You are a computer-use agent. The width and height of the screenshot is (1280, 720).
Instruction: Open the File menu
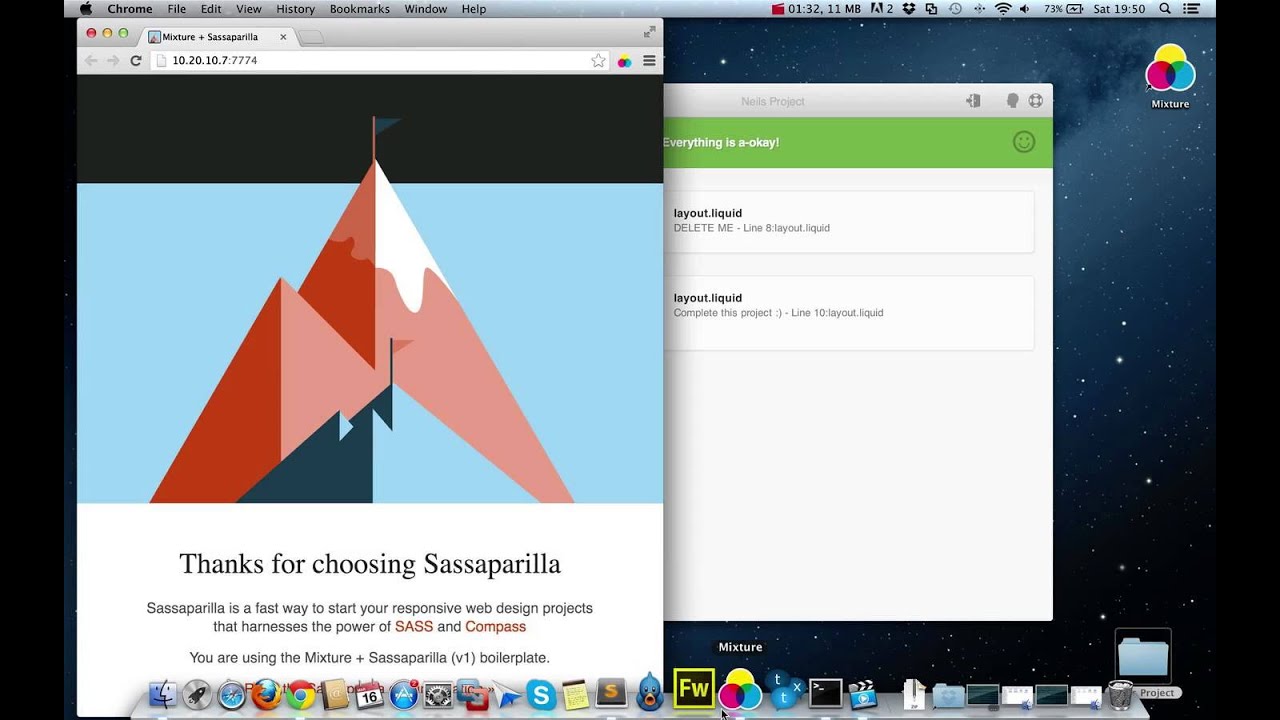click(177, 9)
